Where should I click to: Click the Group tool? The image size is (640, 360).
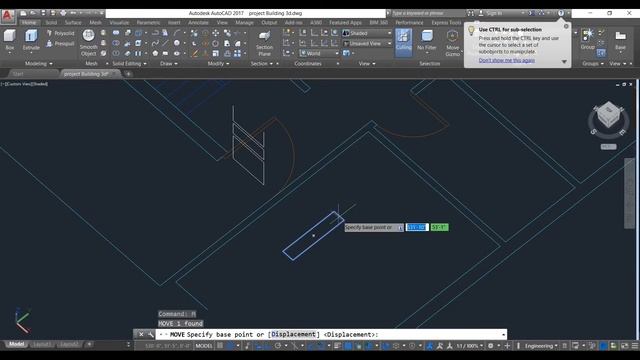pos(588,39)
